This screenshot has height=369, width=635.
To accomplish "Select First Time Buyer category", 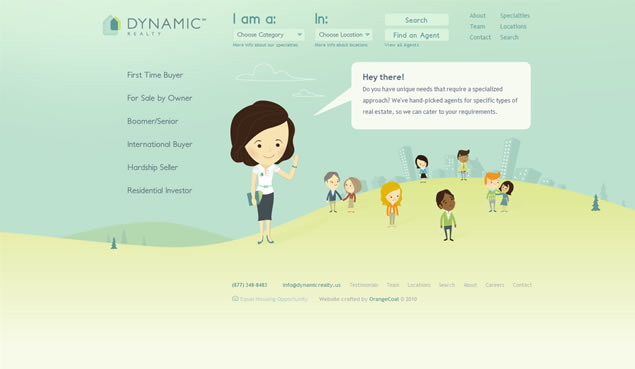I will tap(155, 75).
